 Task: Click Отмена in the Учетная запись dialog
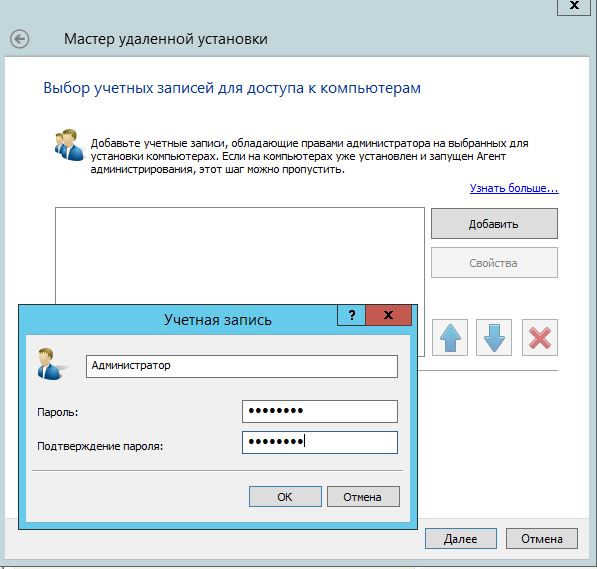click(x=363, y=497)
